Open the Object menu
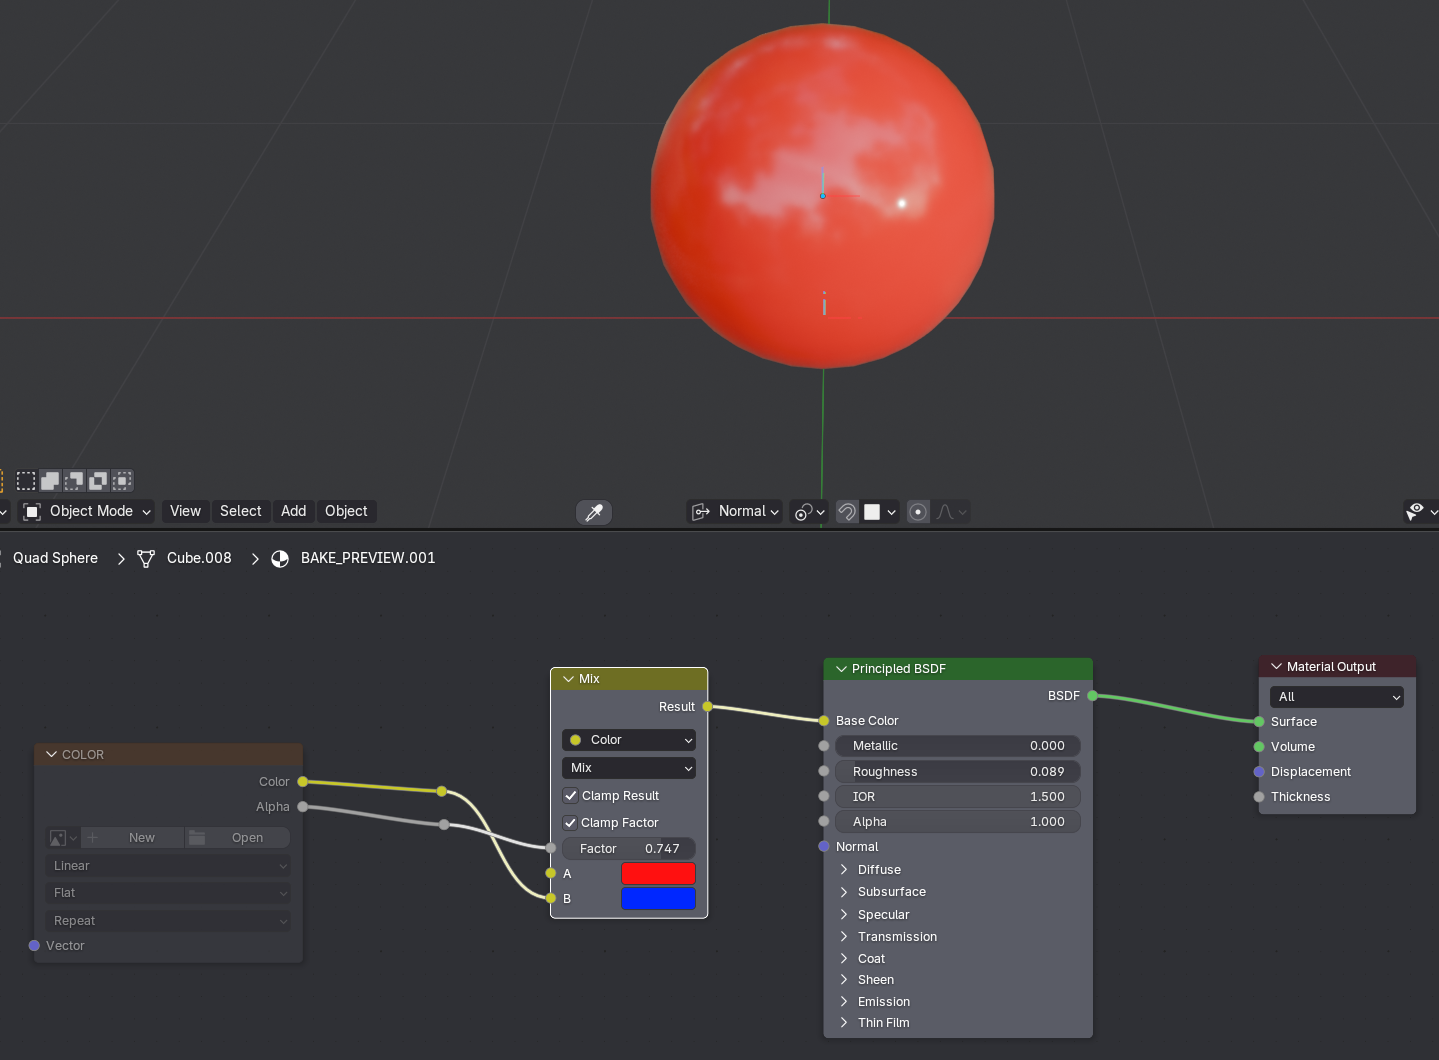 346,512
